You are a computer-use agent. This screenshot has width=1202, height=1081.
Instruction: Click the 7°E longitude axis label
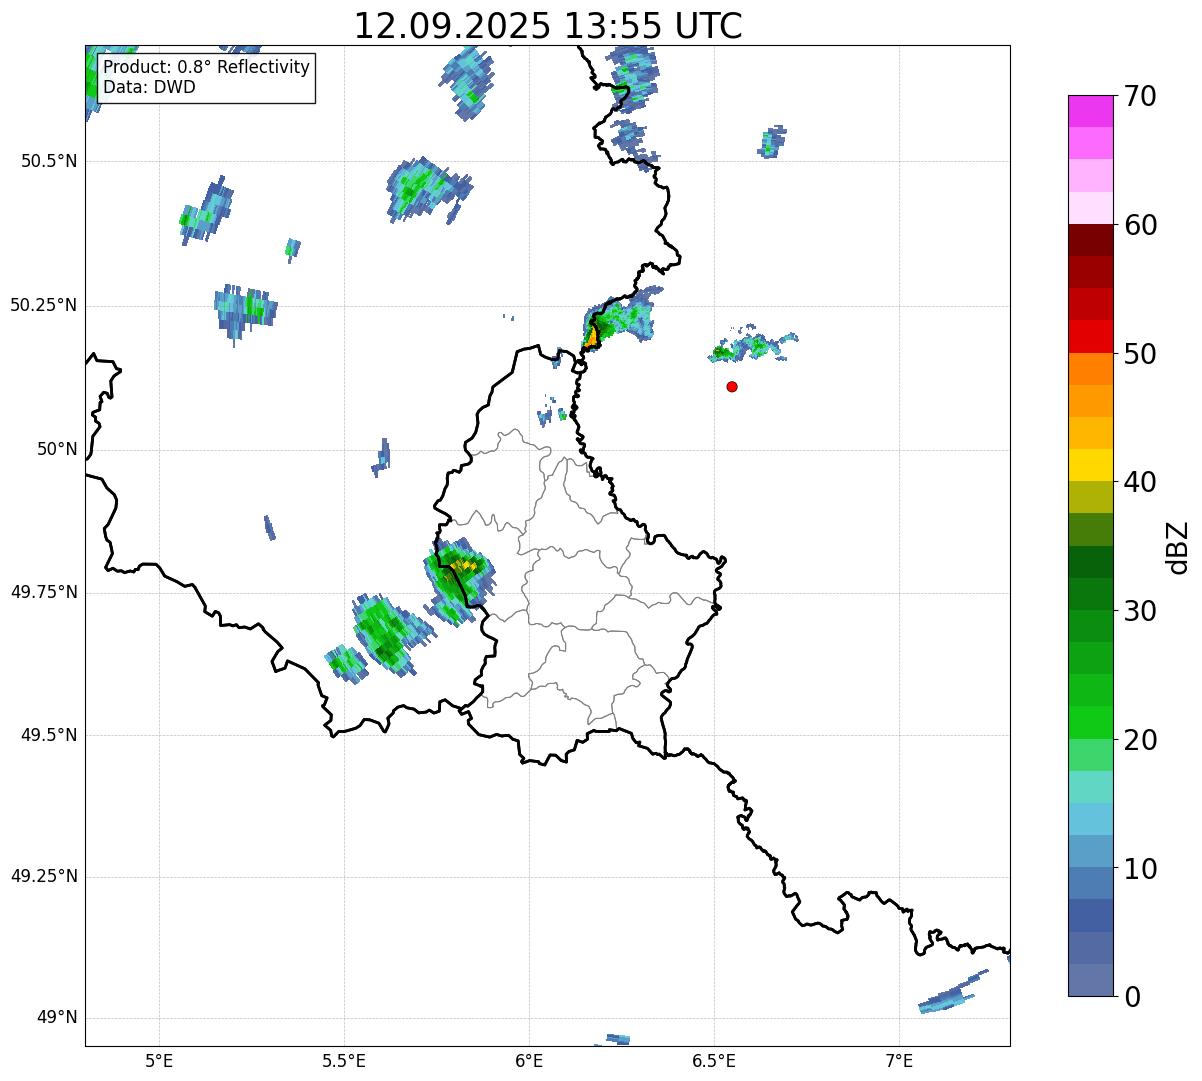[899, 1060]
